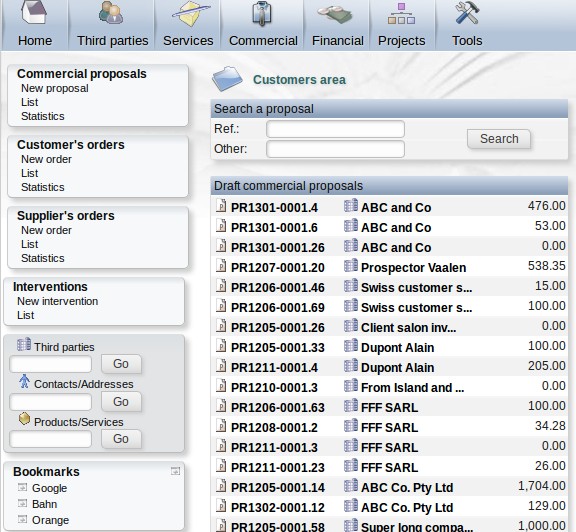Click the company icon beside From Island and ...

(351, 385)
